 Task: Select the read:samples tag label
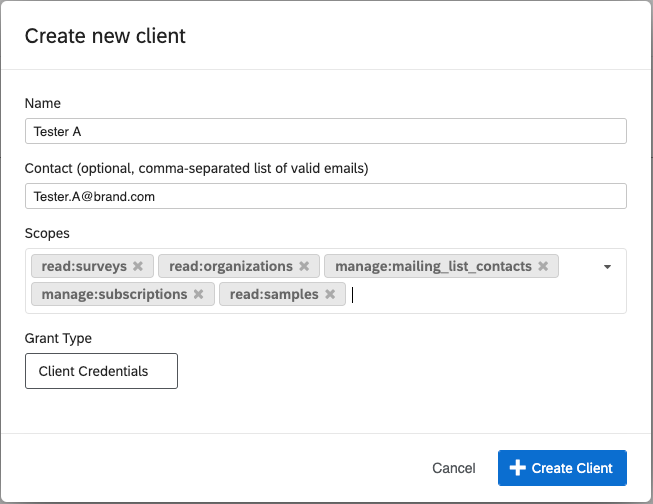pyautogui.click(x=274, y=294)
